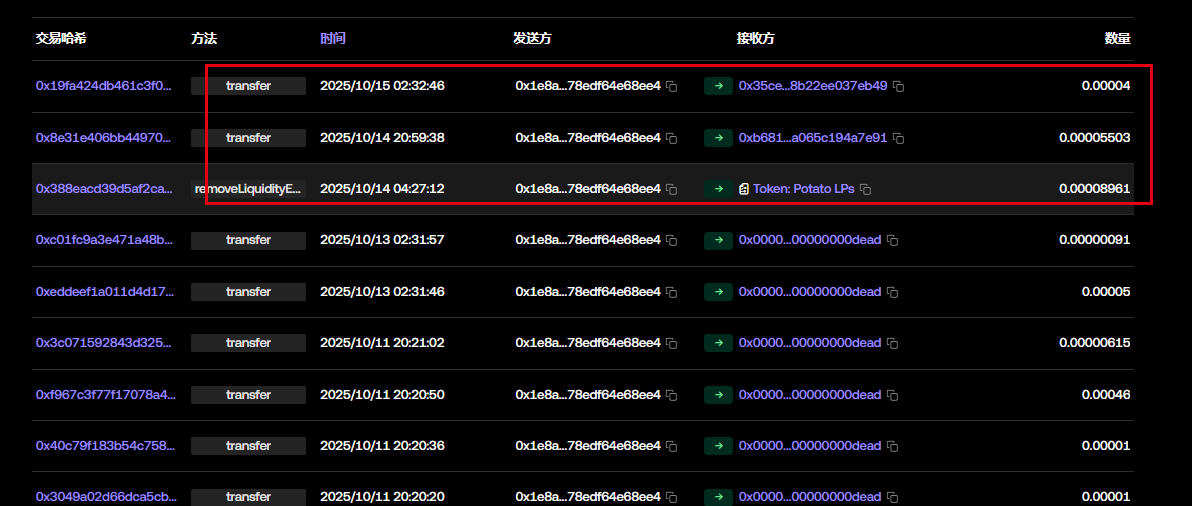
Task: Open transaction 0x8e31e406bb44970...
Action: (103, 138)
